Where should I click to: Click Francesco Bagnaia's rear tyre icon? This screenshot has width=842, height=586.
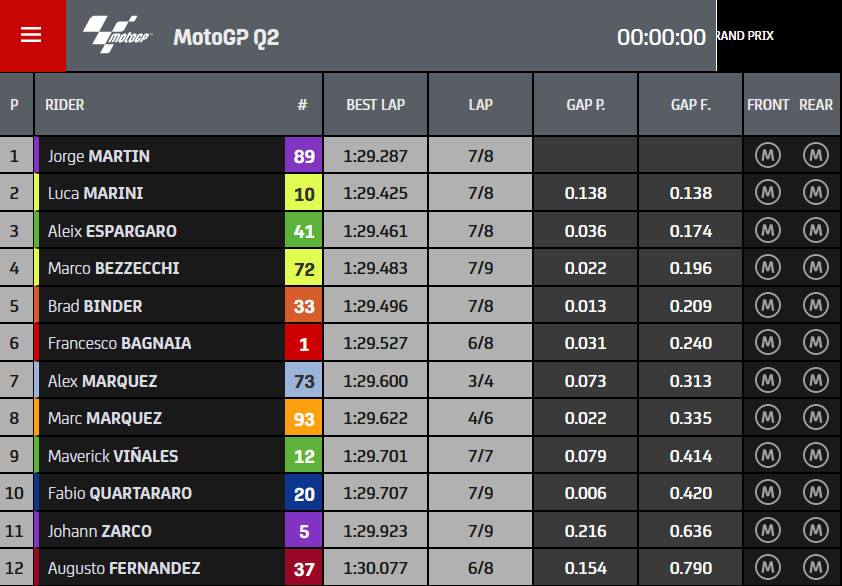tap(815, 343)
